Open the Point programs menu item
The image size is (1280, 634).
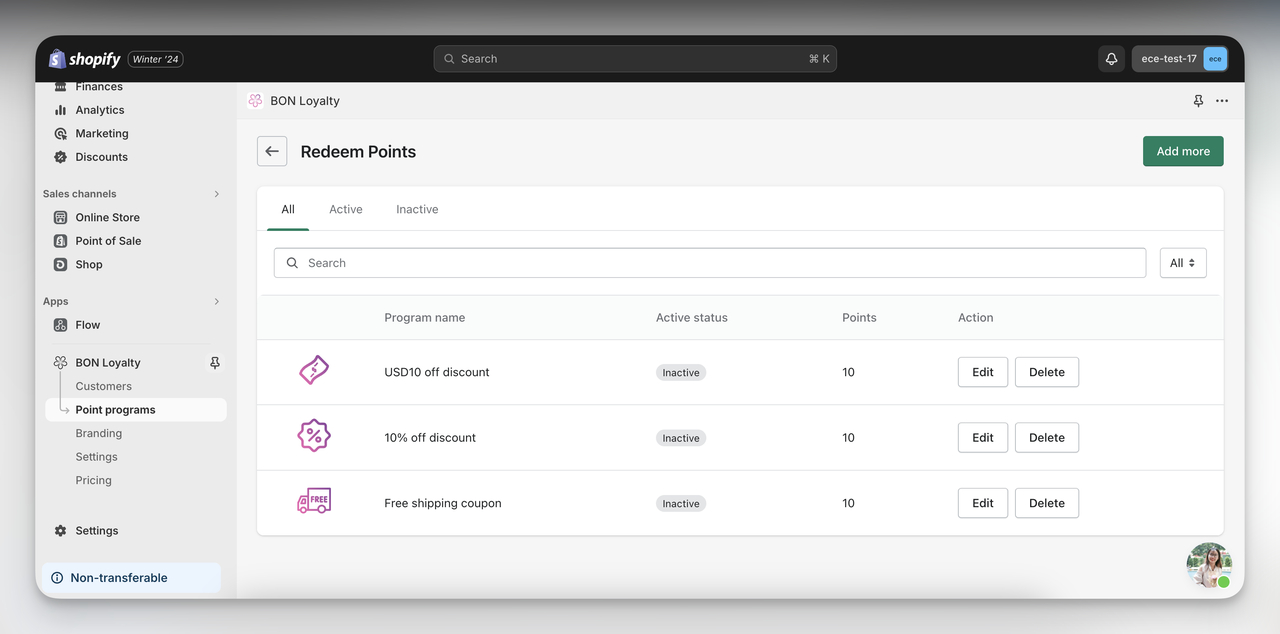pos(116,409)
